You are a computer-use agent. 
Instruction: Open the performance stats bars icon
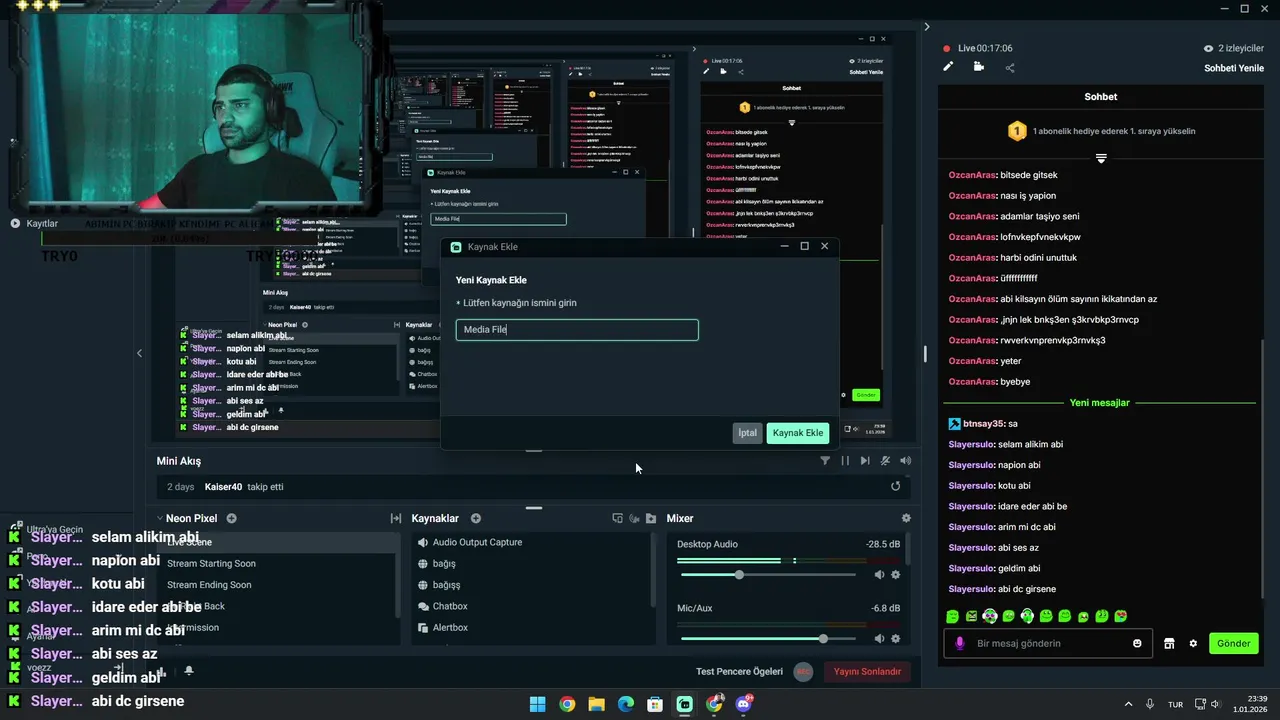(x=162, y=671)
